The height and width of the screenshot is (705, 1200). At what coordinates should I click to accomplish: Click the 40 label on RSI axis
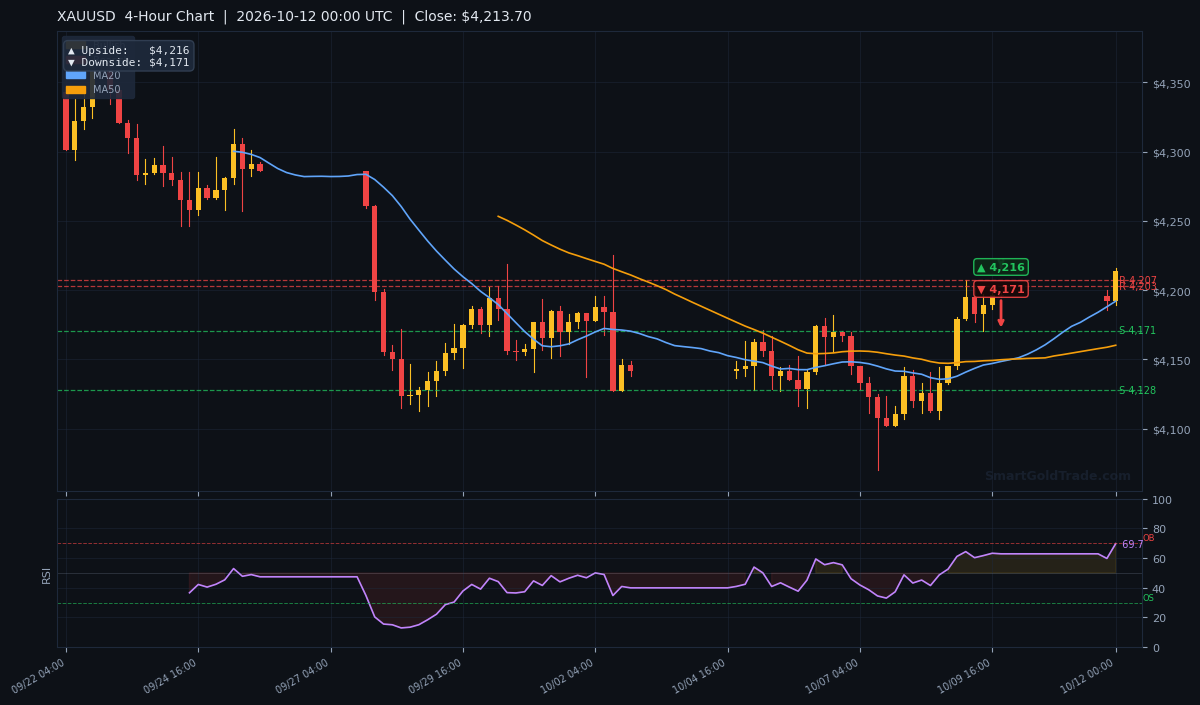(1159, 589)
